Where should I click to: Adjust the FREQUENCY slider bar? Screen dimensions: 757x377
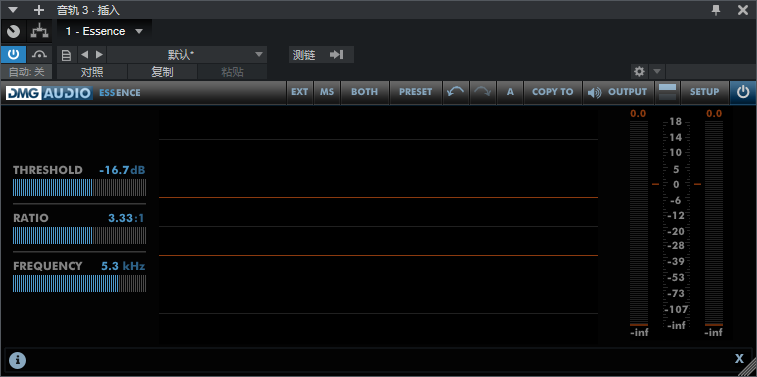click(79, 283)
